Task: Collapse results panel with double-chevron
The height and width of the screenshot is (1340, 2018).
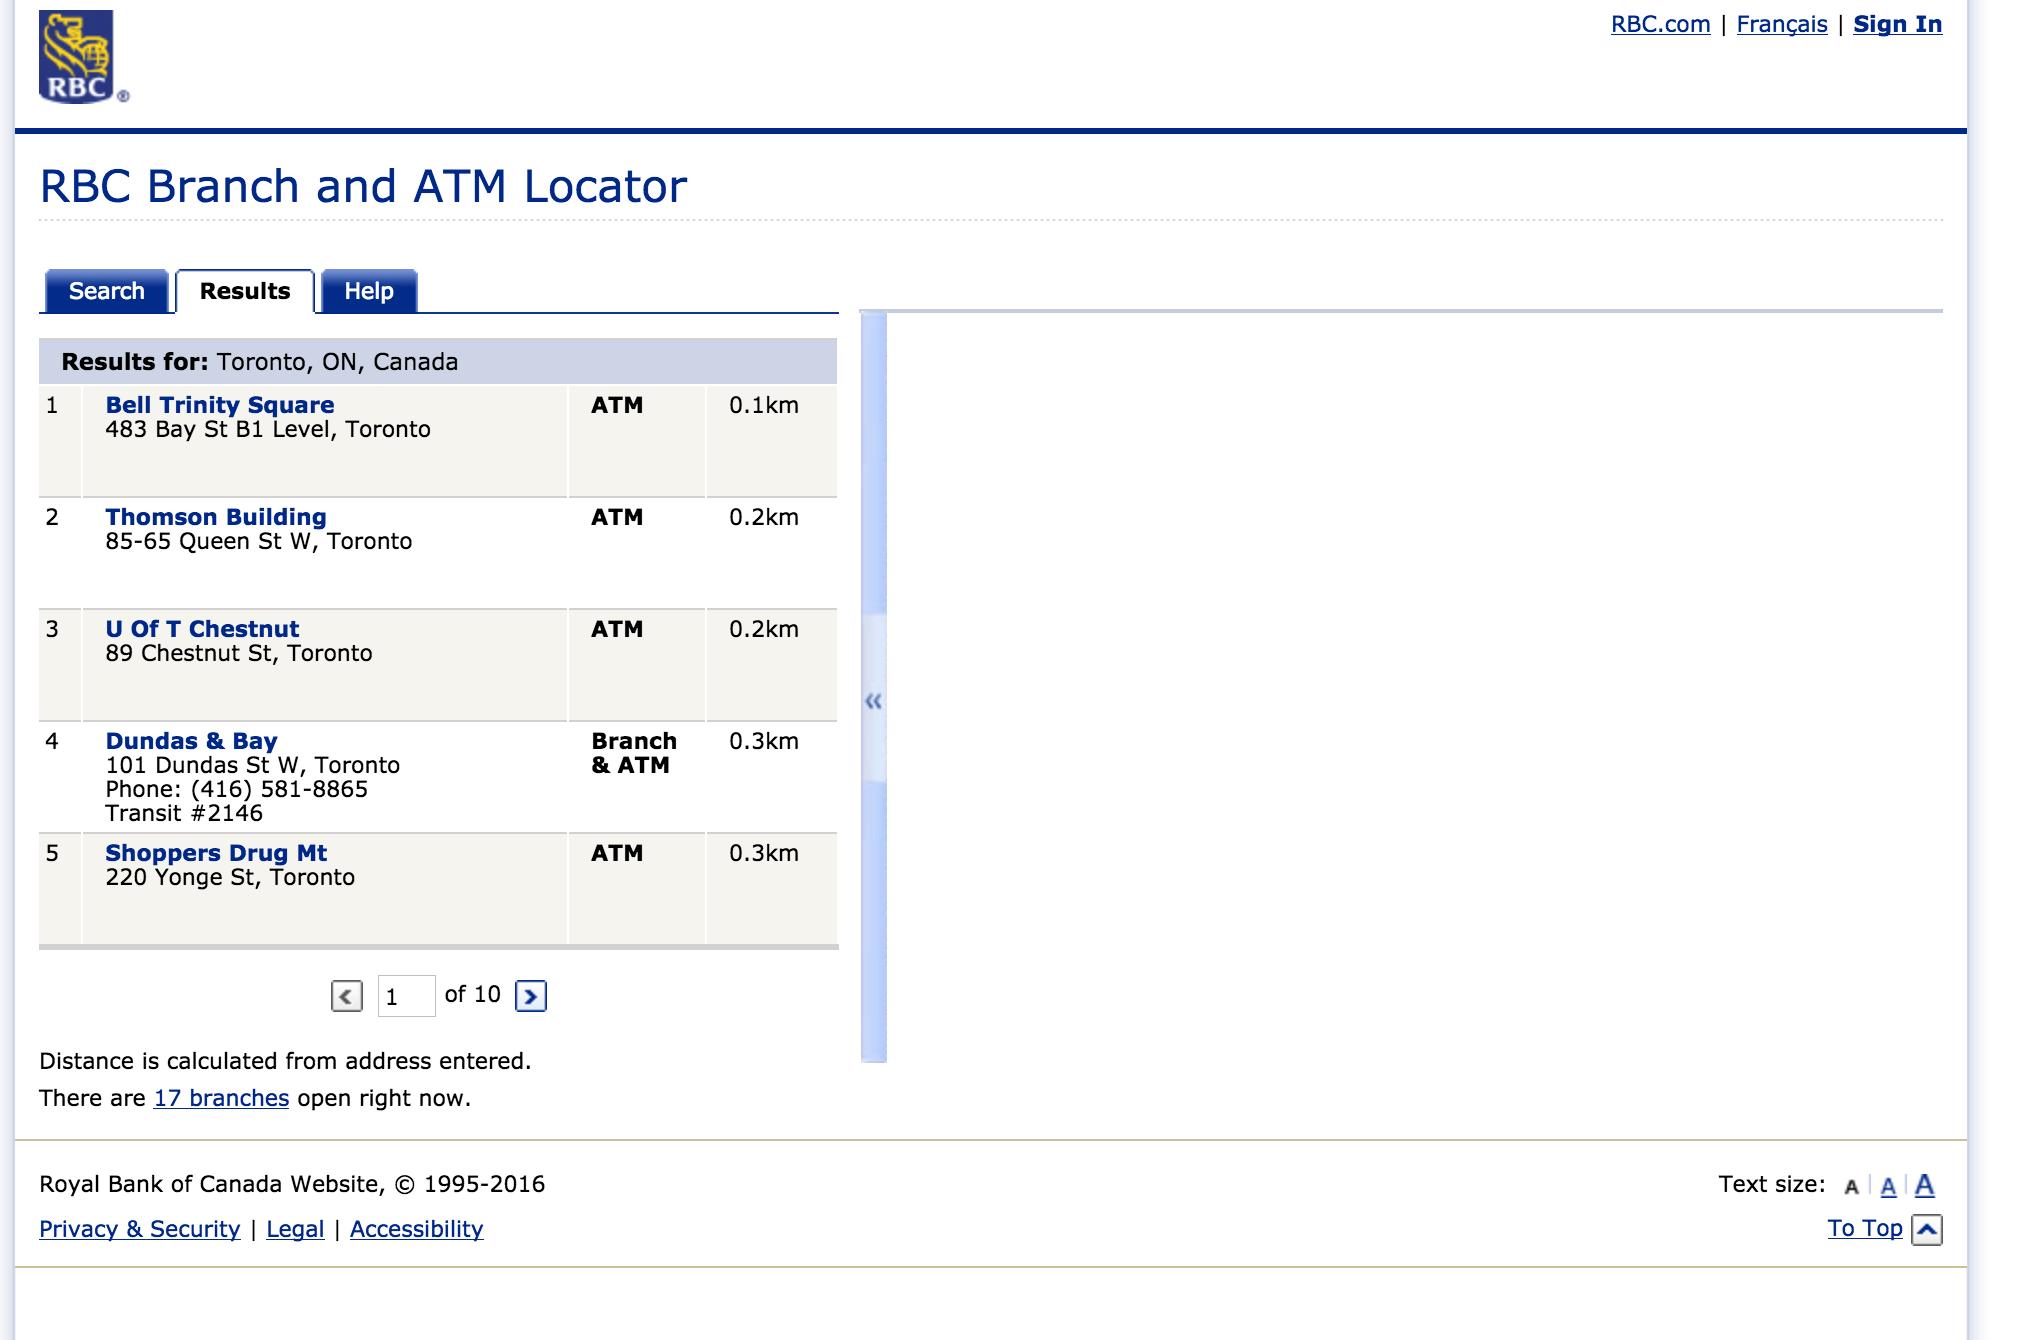Action: [873, 701]
